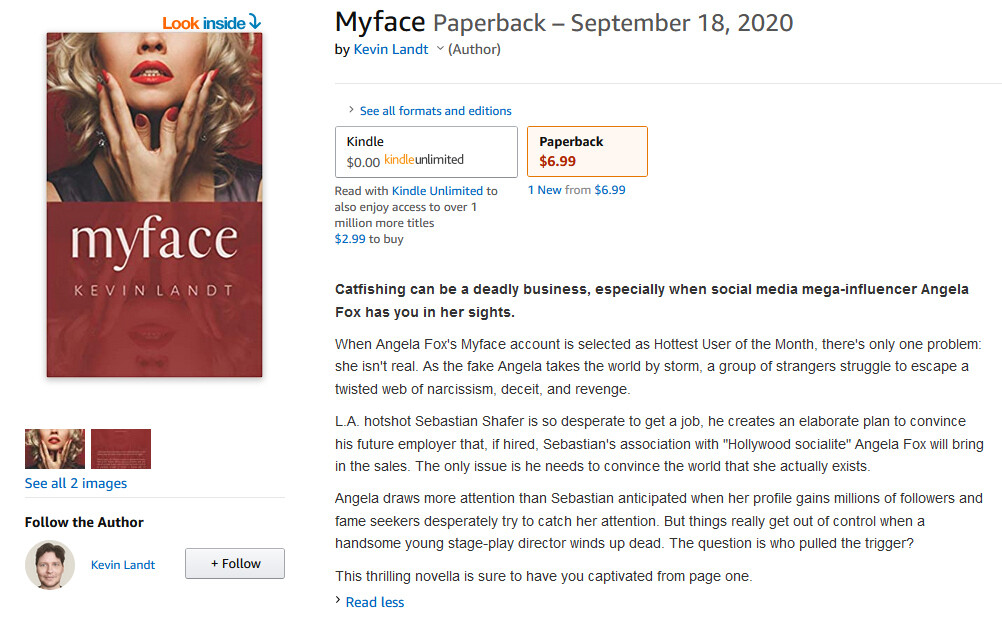Open Kevin Landt link under Follow the Author
The height and width of the screenshot is (621, 1002).
123,565
